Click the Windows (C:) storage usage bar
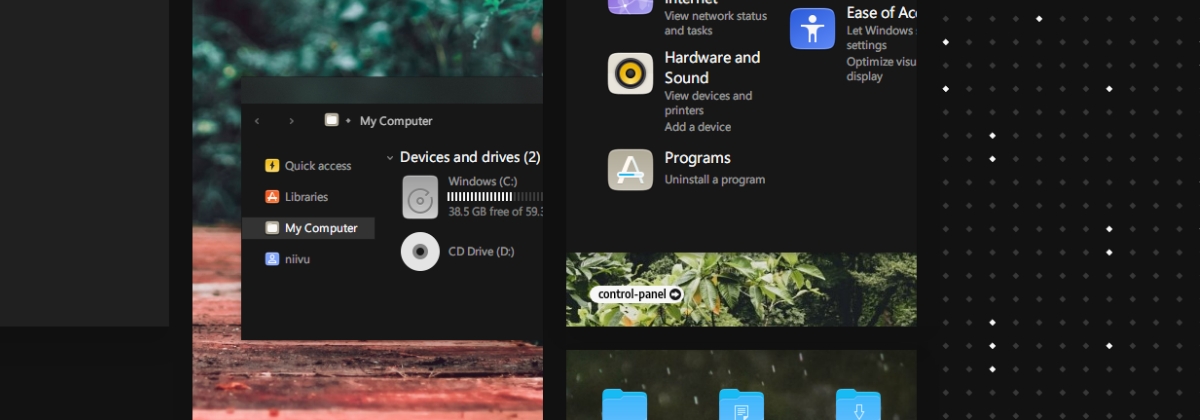The image size is (1200, 420). (495, 197)
